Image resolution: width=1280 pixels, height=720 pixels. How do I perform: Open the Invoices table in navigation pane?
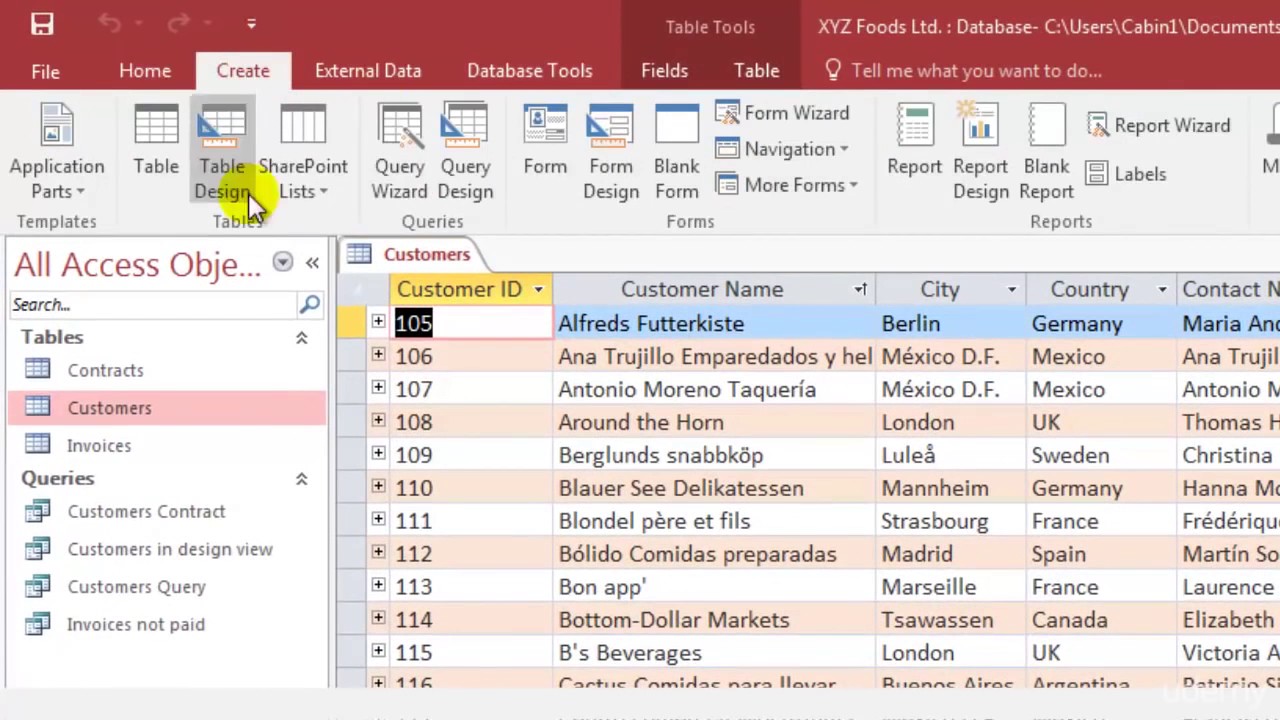coord(99,446)
